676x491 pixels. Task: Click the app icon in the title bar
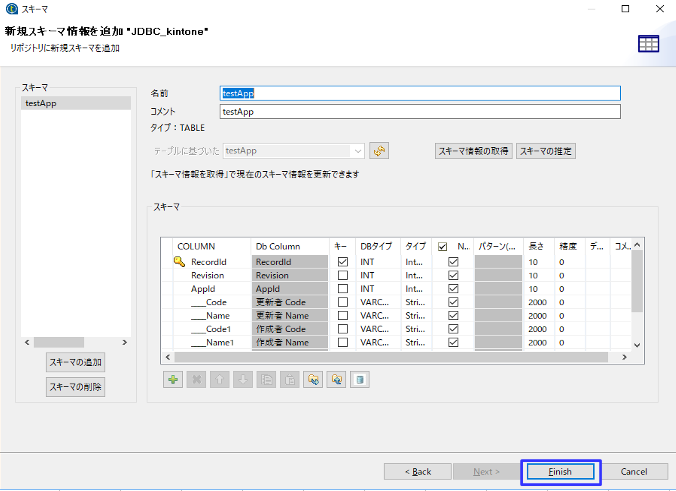click(12, 9)
